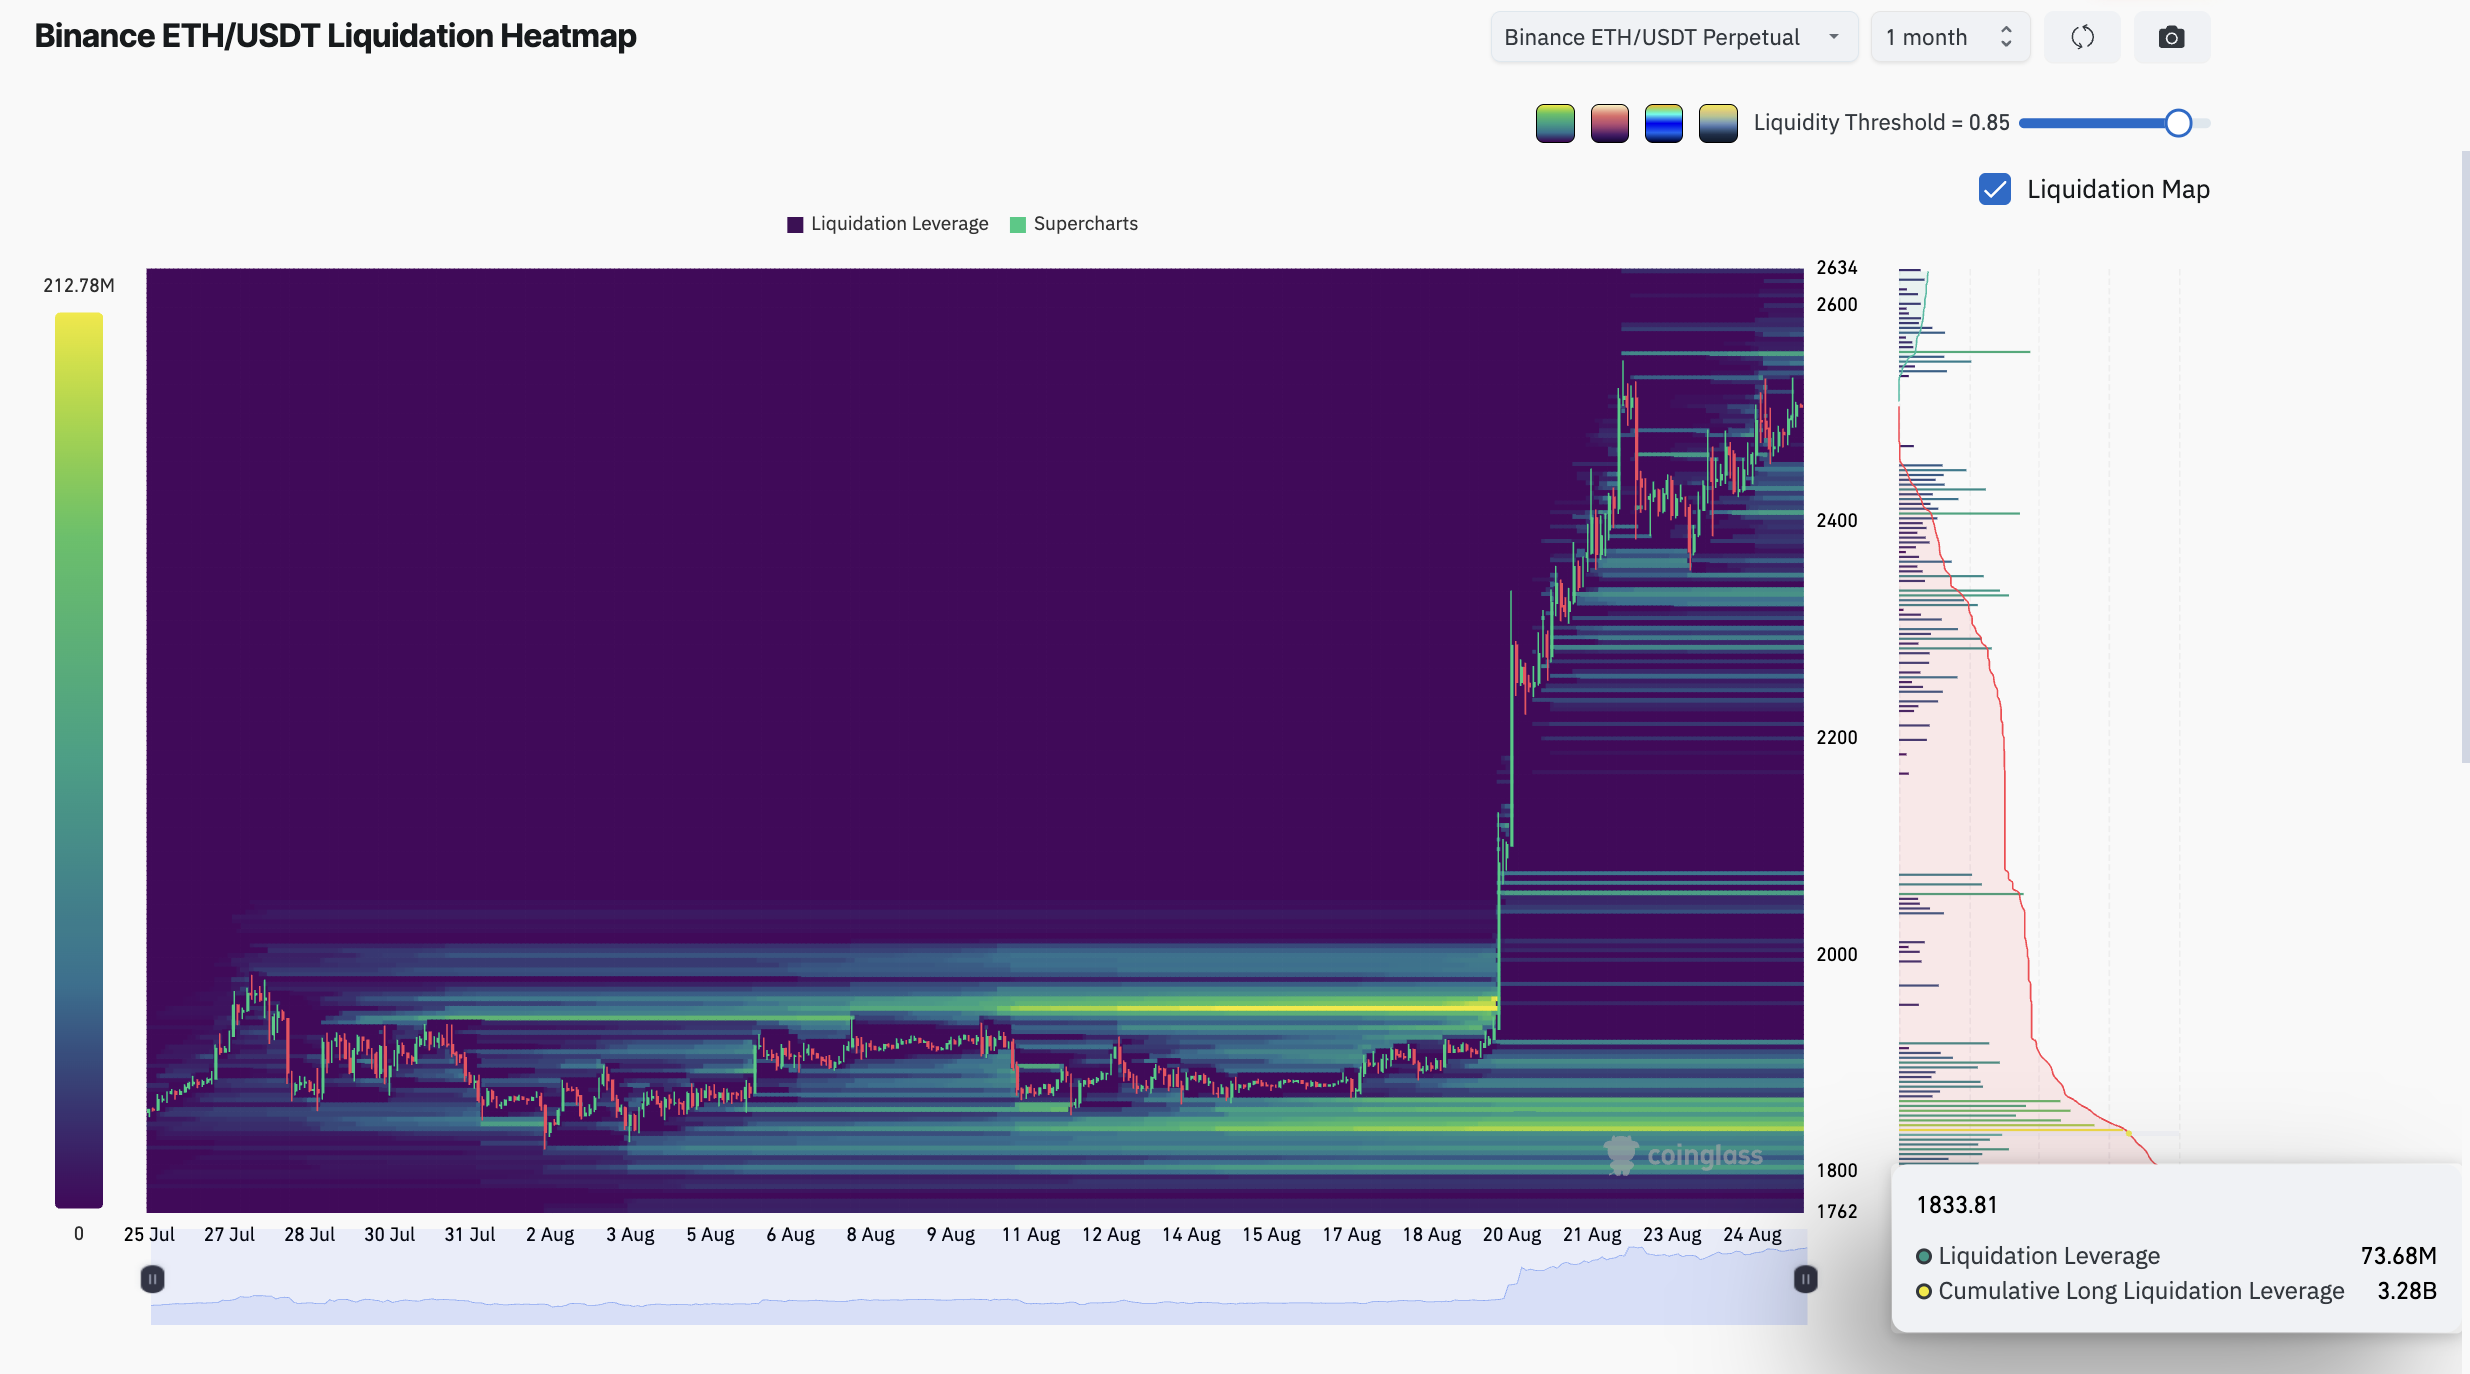Click the page vertical scrollbar
Image resolution: width=2470 pixels, height=1374 pixels.
pyautogui.click(x=2465, y=456)
